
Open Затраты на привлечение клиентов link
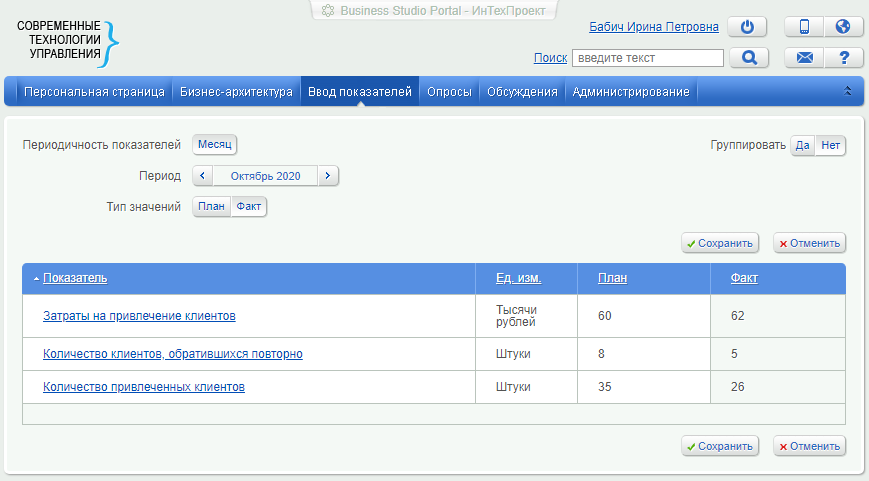[x=139, y=316]
